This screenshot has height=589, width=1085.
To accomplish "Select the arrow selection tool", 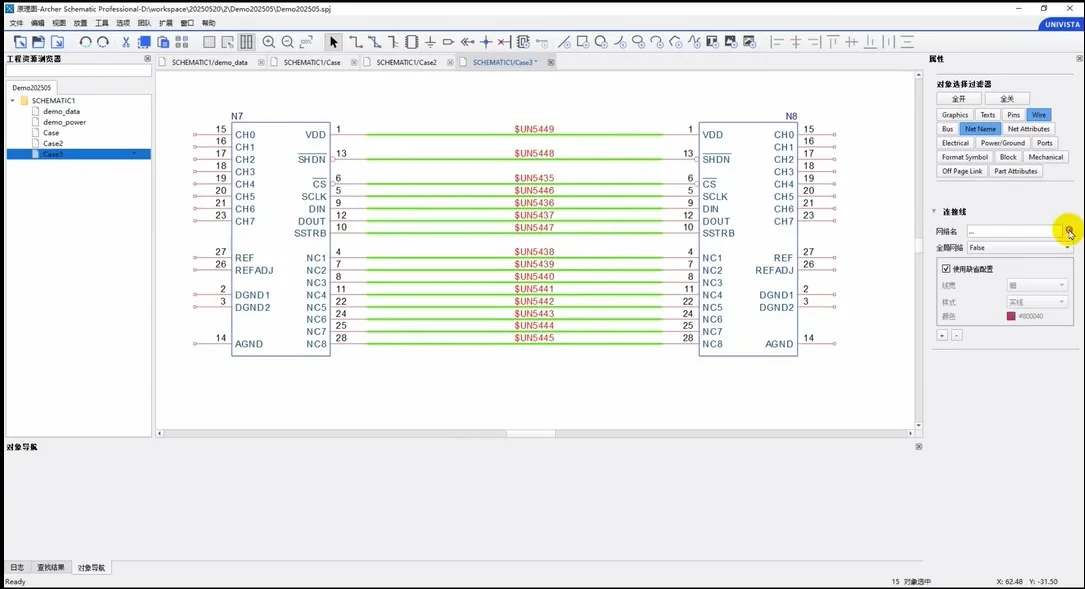I will pos(333,42).
